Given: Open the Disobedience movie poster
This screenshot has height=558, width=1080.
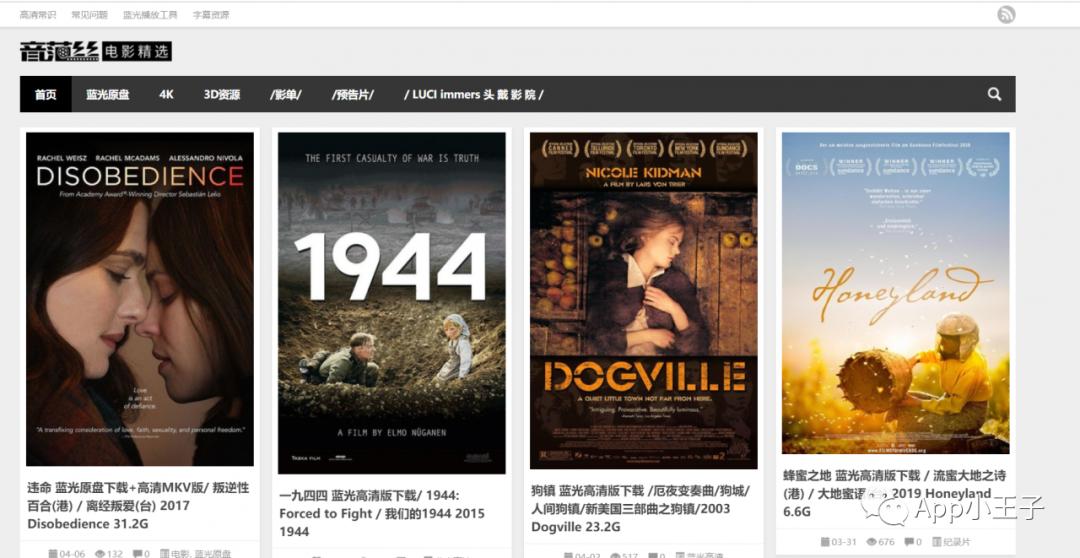Looking at the screenshot, I should pos(140,299).
